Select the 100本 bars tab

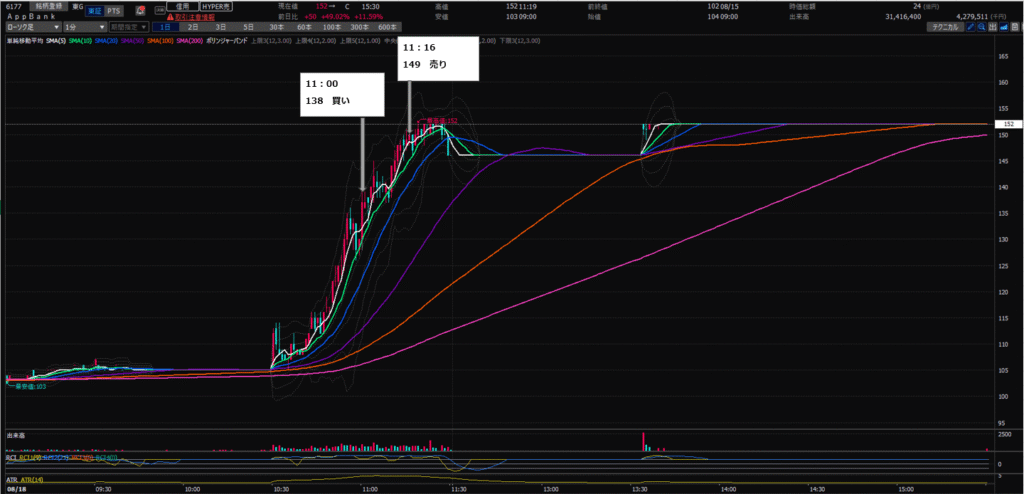pos(332,27)
